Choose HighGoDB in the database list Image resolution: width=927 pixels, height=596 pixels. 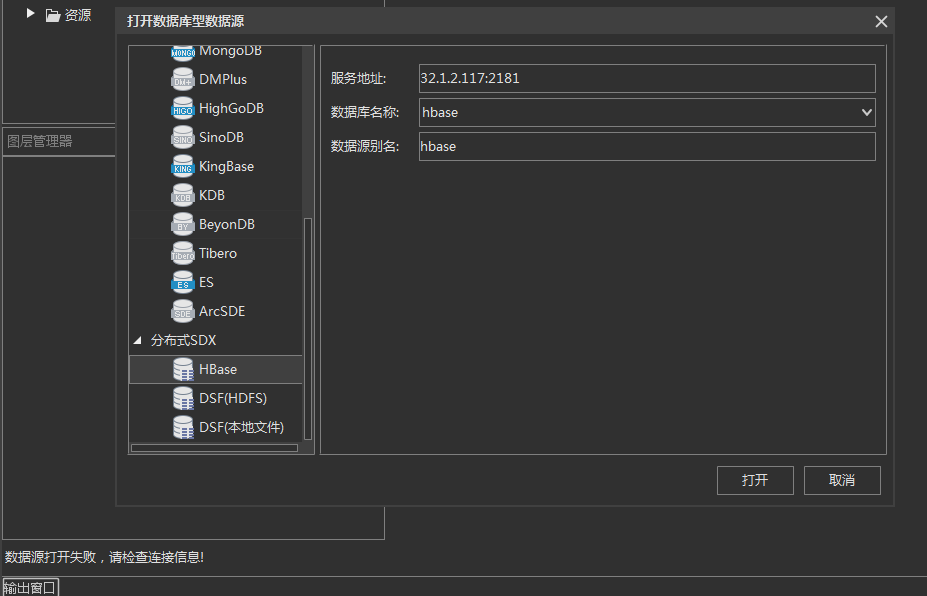point(231,108)
